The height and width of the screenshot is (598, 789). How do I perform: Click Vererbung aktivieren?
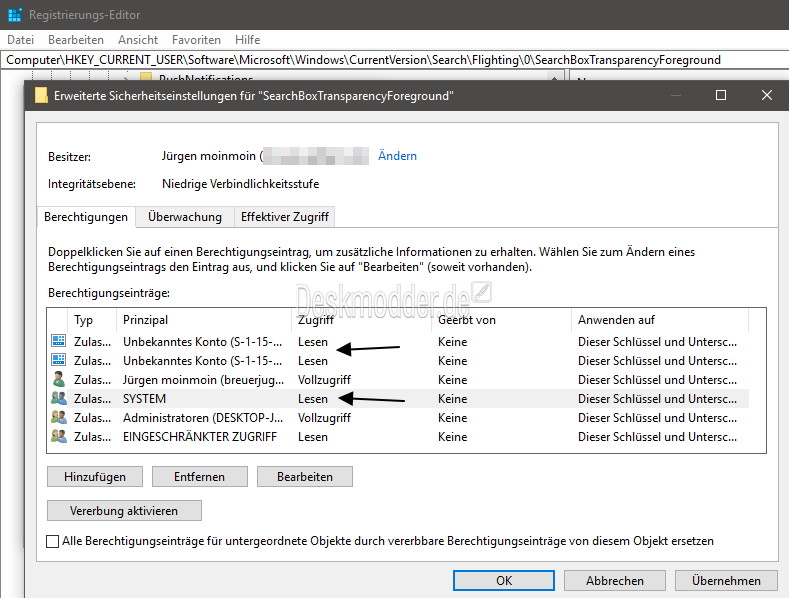point(124,510)
